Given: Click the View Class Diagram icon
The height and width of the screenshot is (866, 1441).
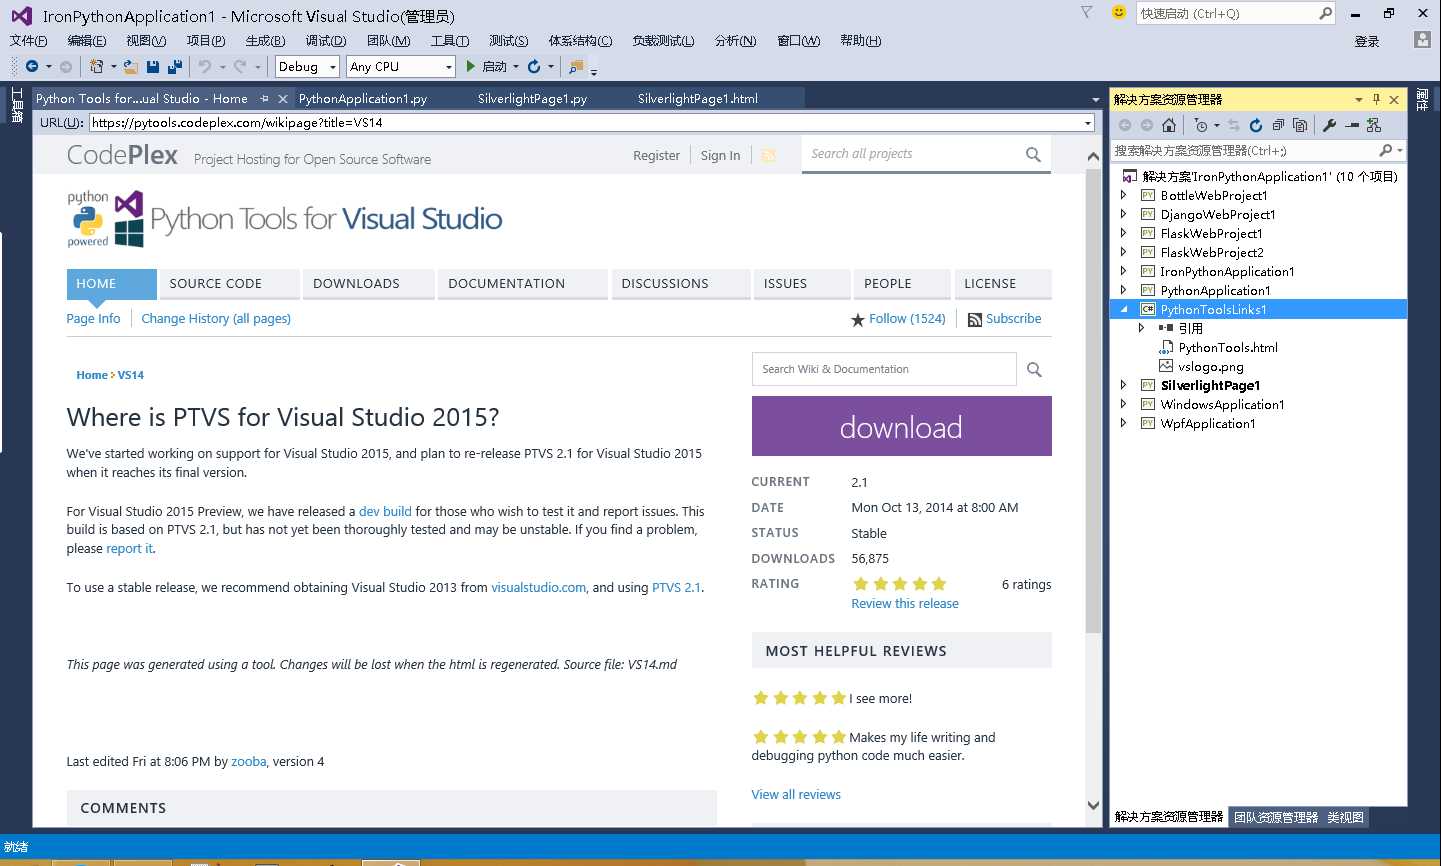Looking at the screenshot, I should click(1374, 125).
